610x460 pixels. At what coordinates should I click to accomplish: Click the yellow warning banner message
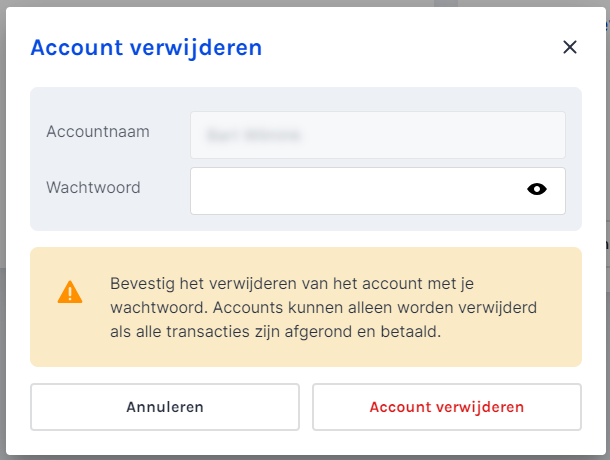(x=306, y=307)
